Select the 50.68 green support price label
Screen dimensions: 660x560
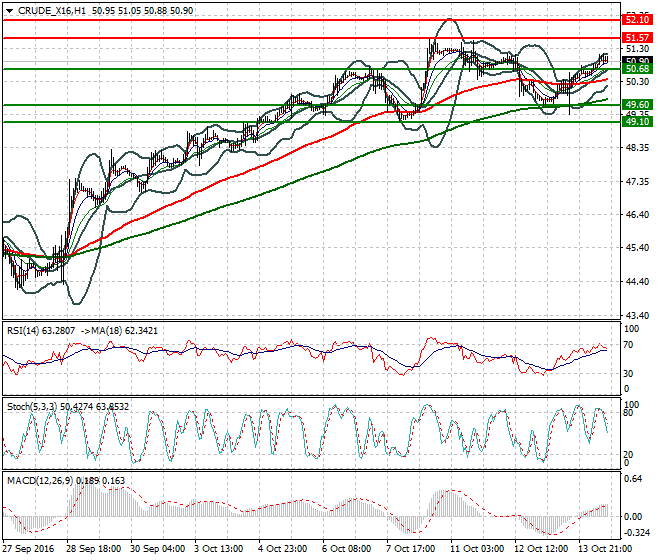(637, 69)
